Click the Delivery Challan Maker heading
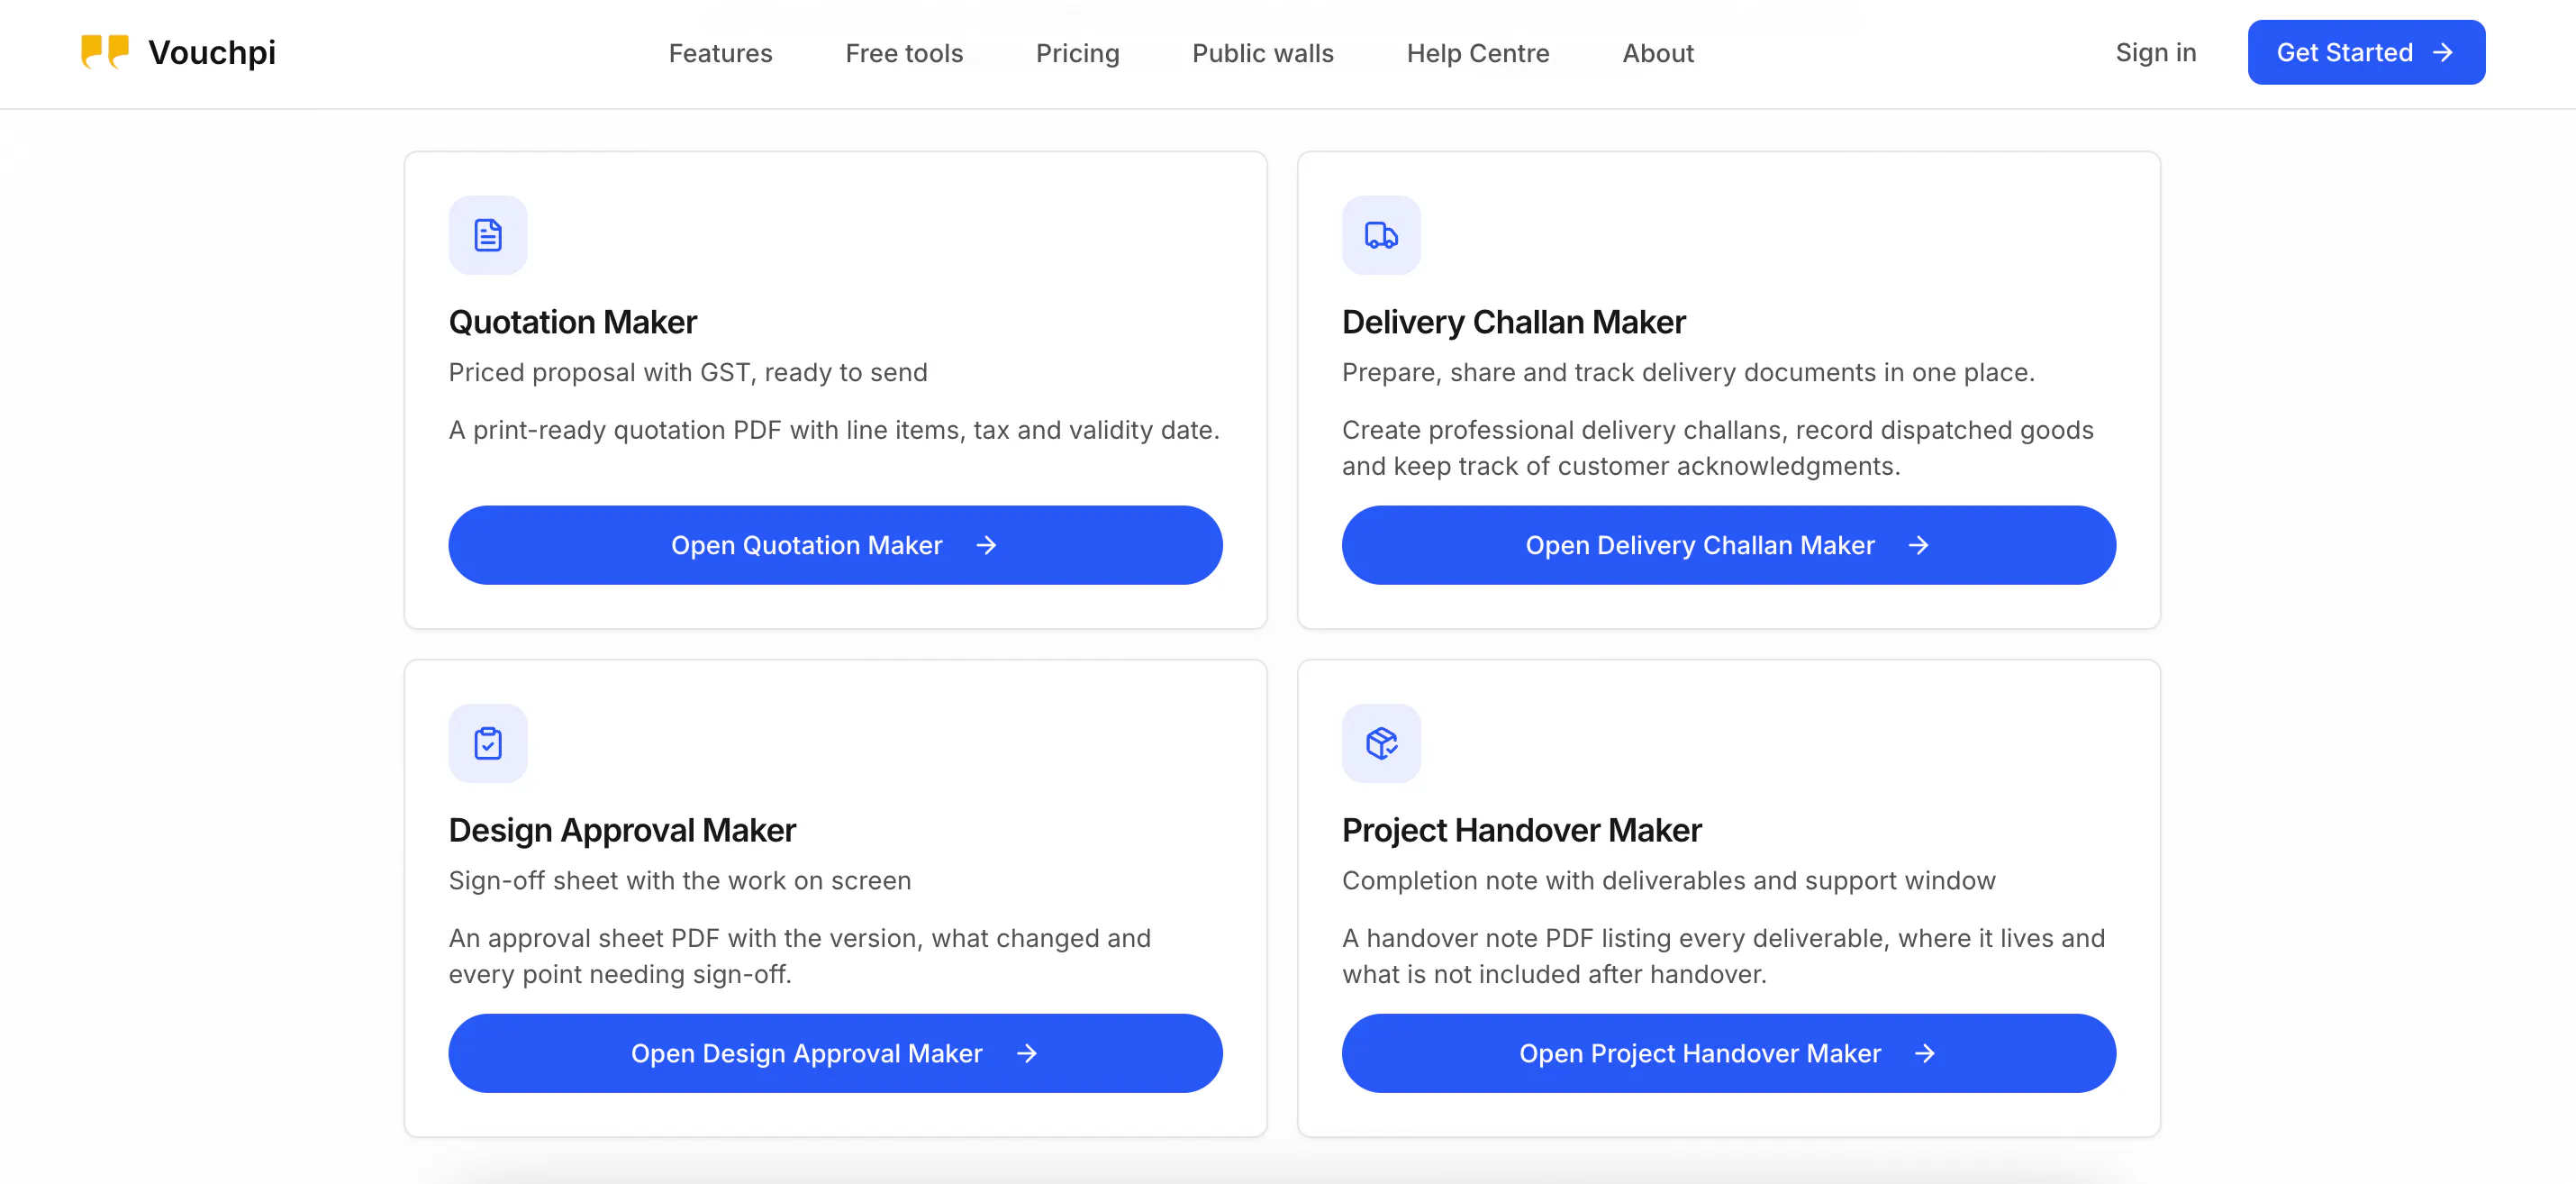 tap(1513, 322)
